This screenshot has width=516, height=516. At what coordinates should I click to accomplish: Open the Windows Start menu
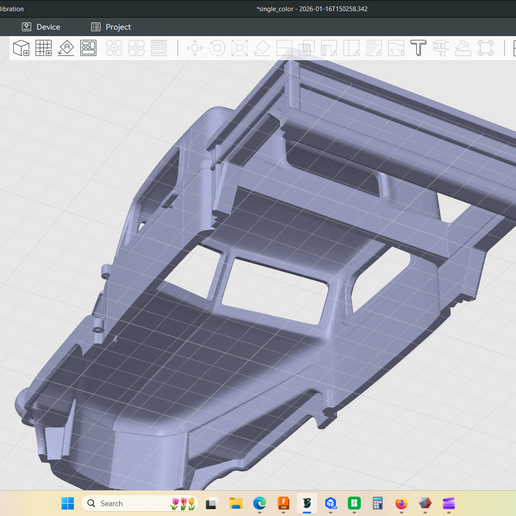(68, 503)
